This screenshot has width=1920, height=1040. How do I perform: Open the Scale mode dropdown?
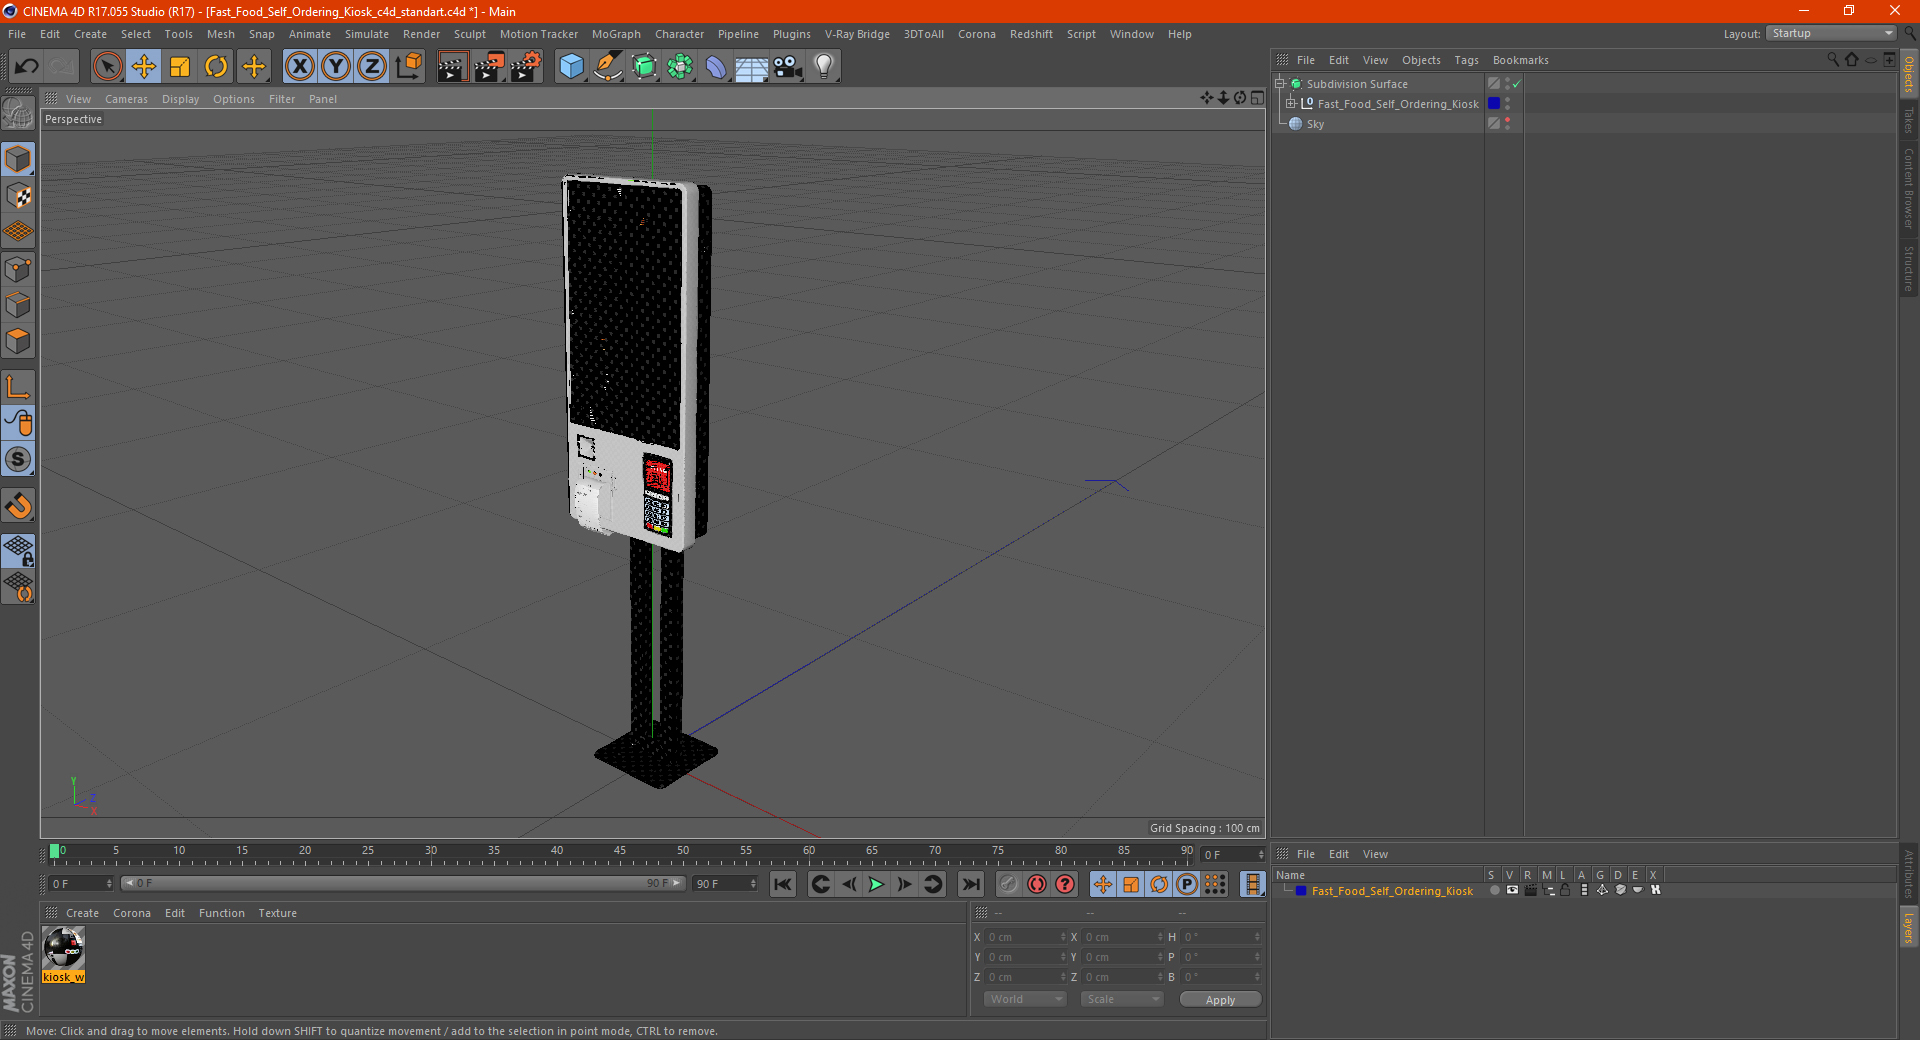[x=1122, y=999]
